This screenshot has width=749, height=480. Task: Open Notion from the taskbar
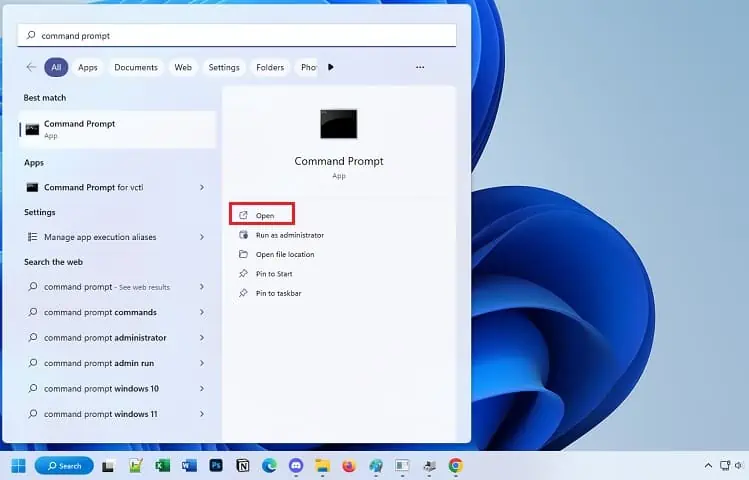[243, 466]
